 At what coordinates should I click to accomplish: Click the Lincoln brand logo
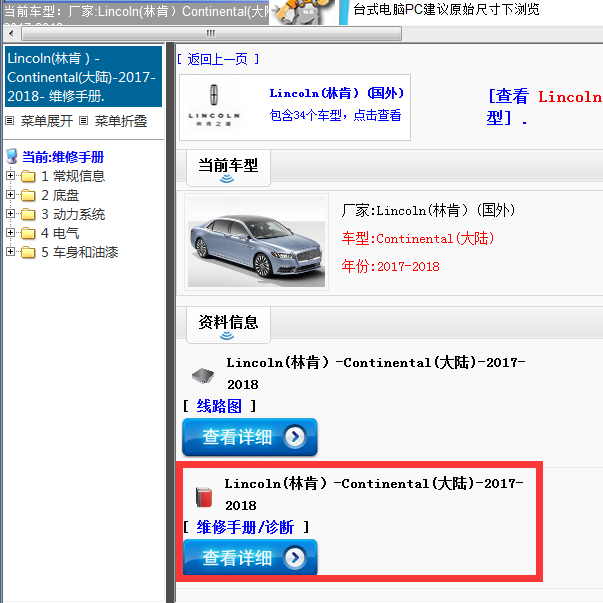pos(214,105)
